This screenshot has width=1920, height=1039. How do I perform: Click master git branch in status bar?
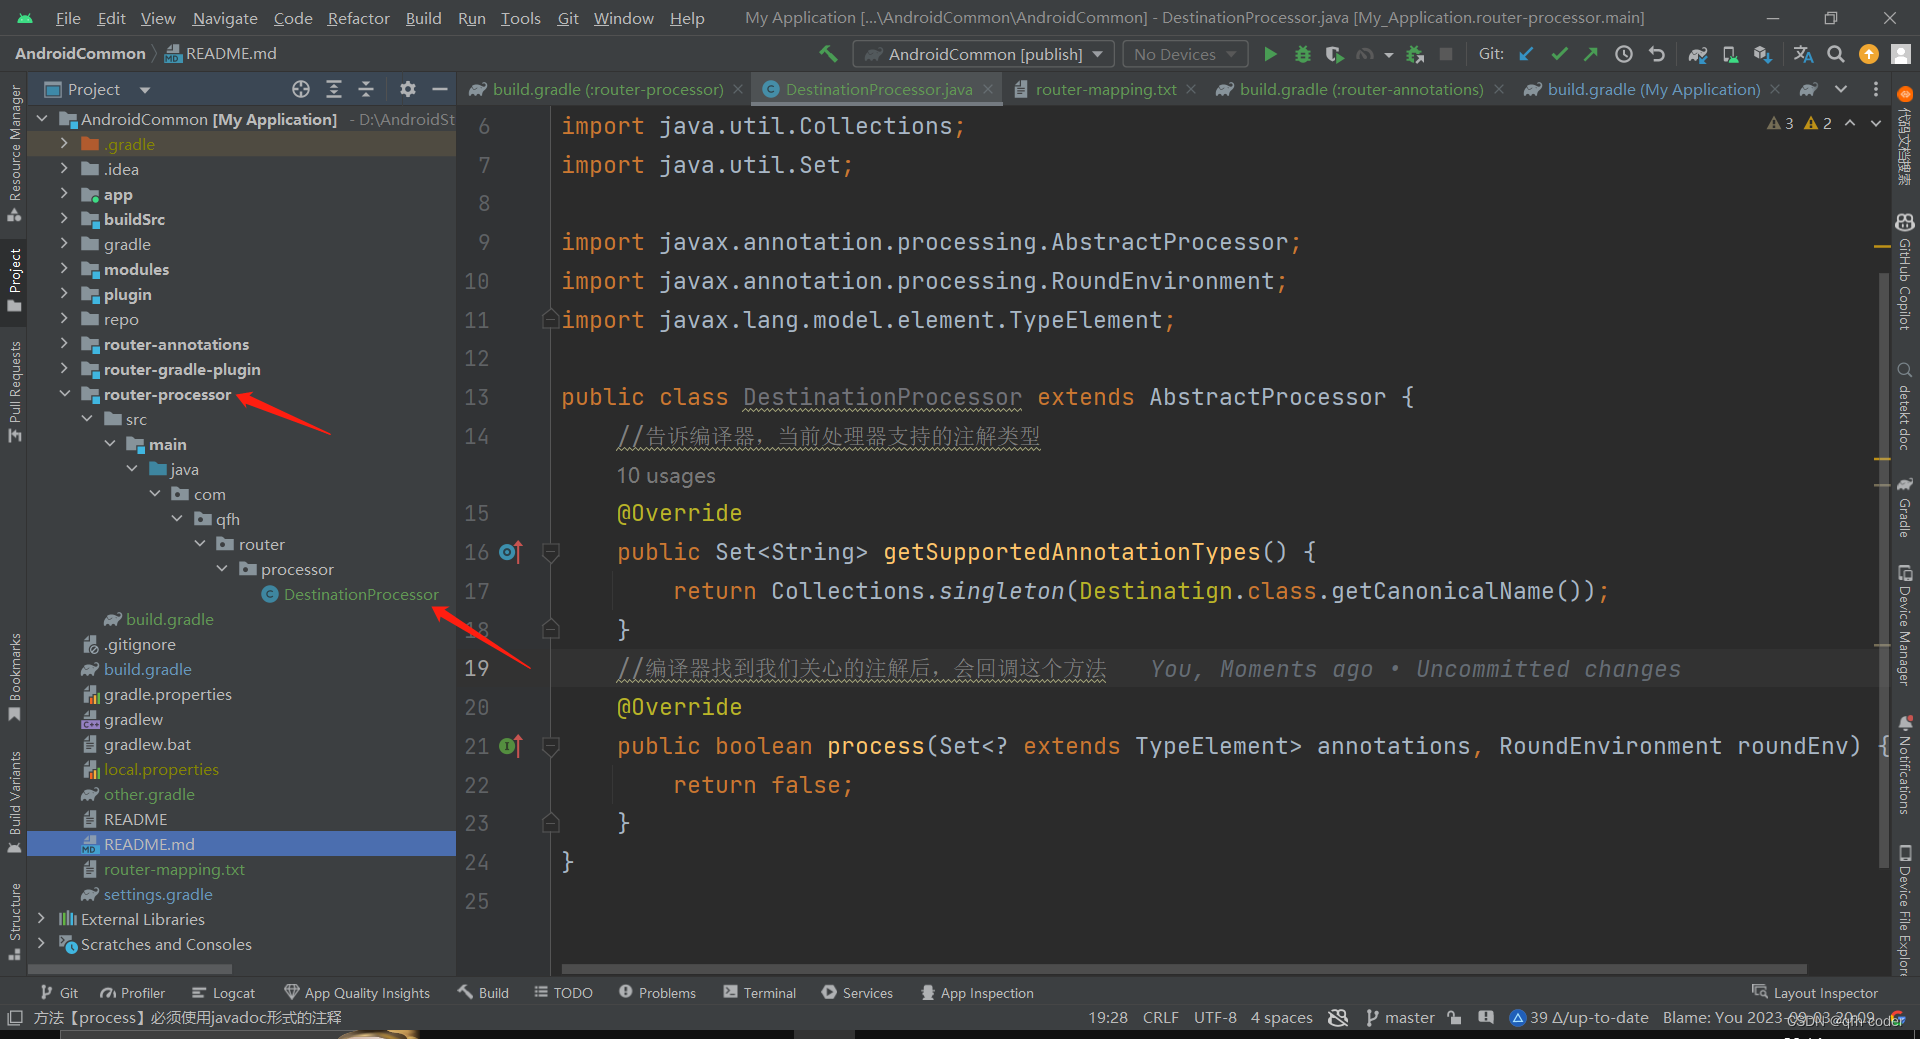click(x=1400, y=1018)
